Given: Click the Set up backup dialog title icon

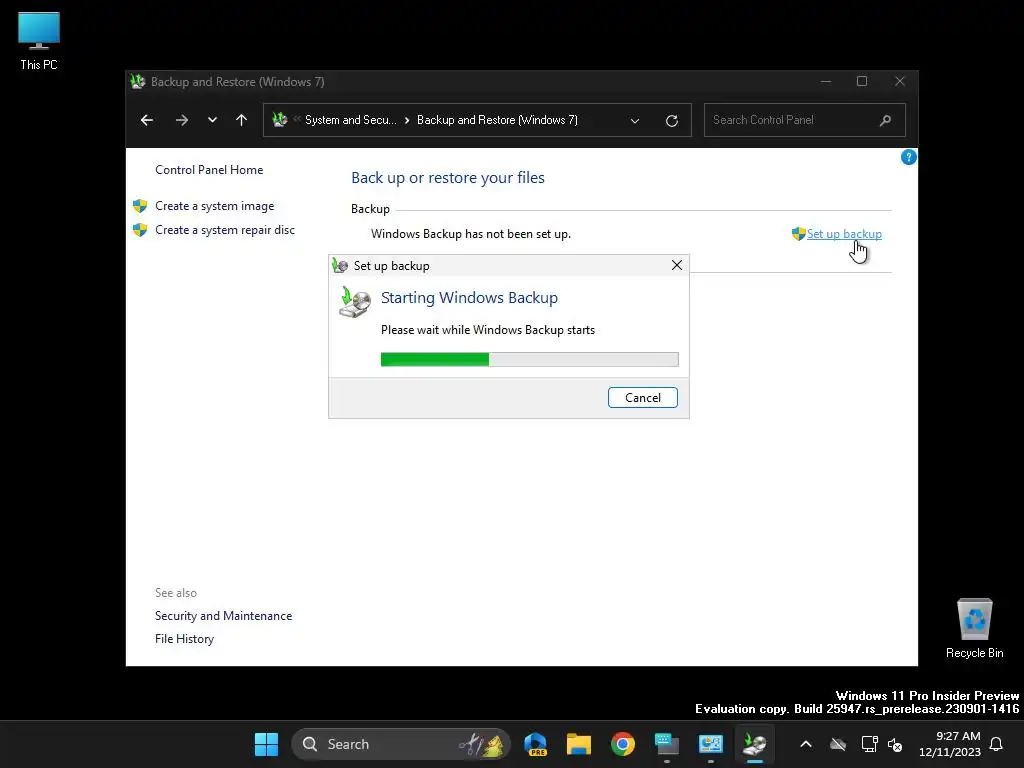Looking at the screenshot, I should click(340, 265).
